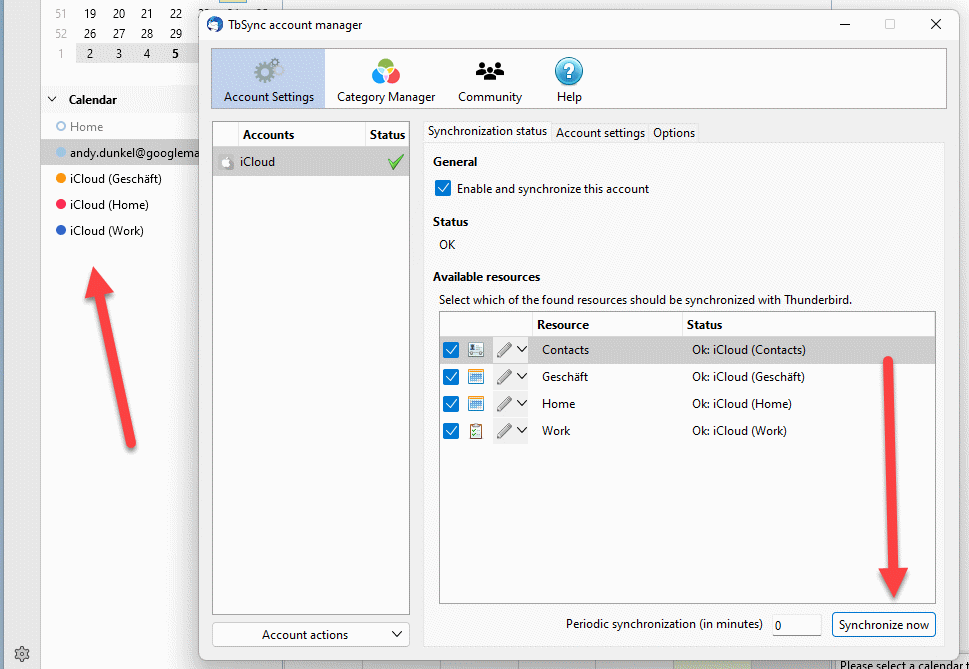Close the TbSync account manager window
Image resolution: width=969 pixels, height=669 pixels.
[936, 25]
